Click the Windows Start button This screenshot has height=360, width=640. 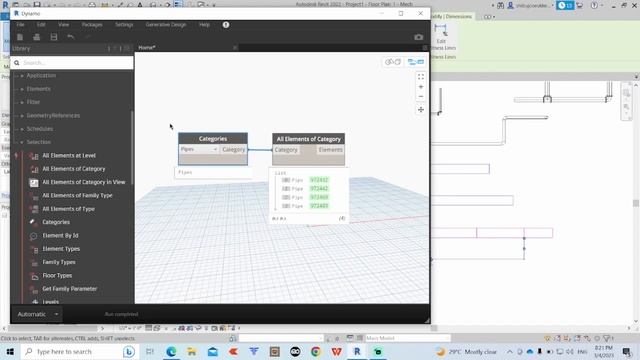tap(10, 351)
